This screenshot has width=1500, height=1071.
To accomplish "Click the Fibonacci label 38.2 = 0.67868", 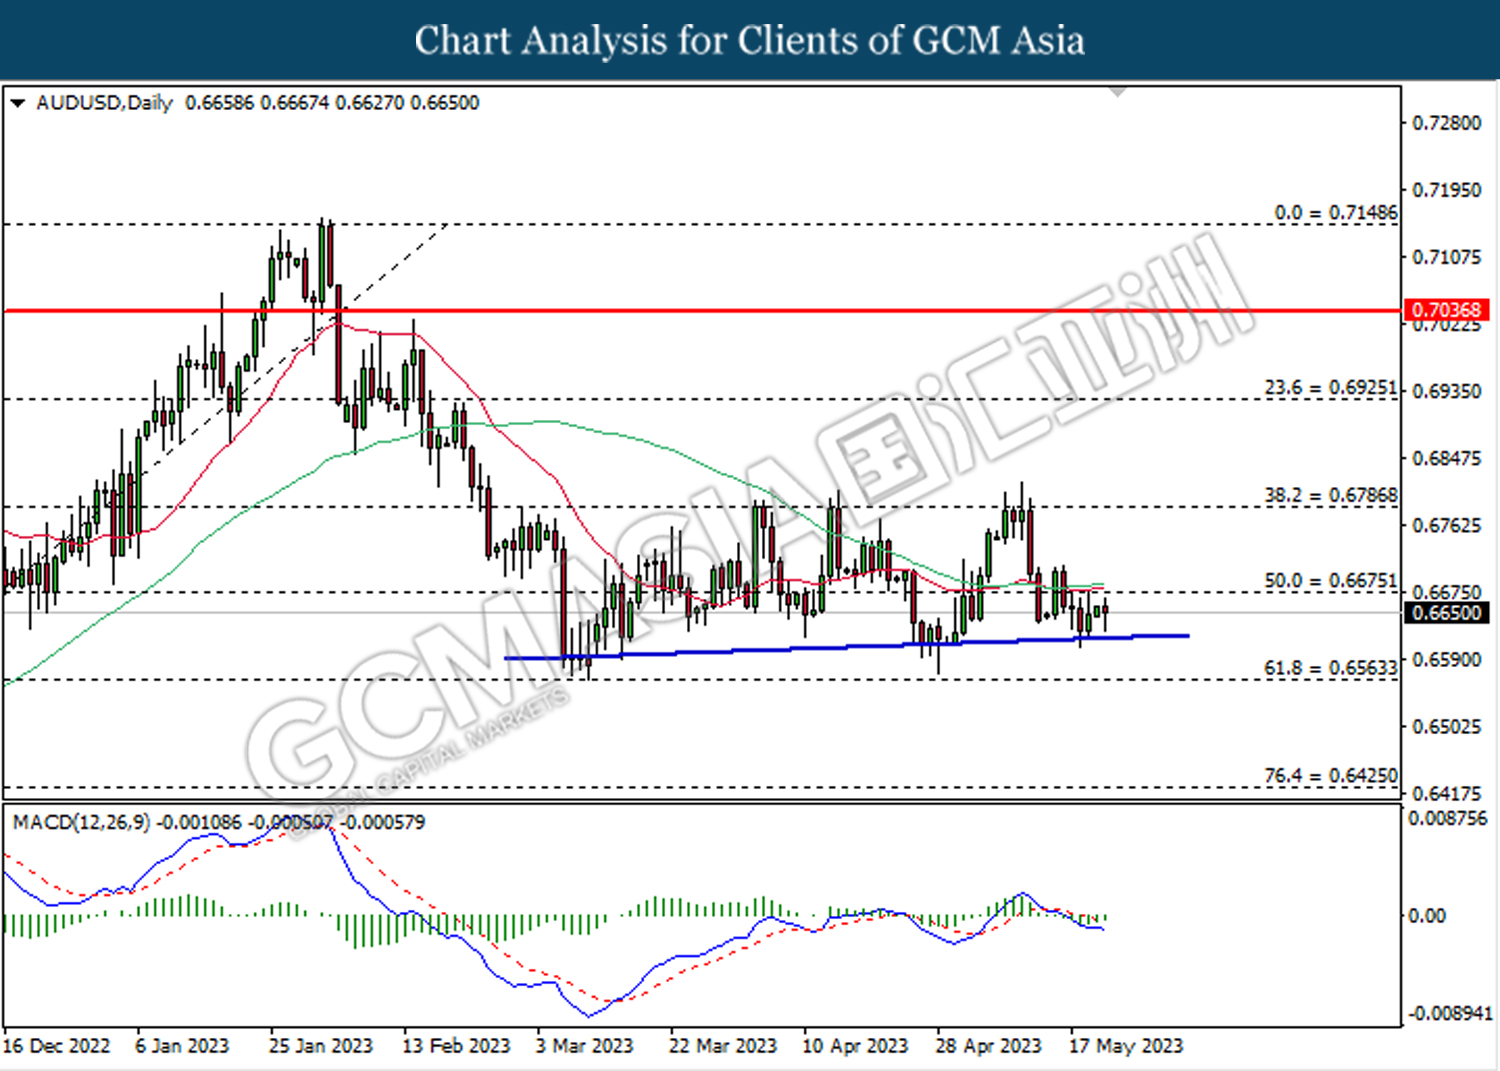I will [x=1331, y=495].
